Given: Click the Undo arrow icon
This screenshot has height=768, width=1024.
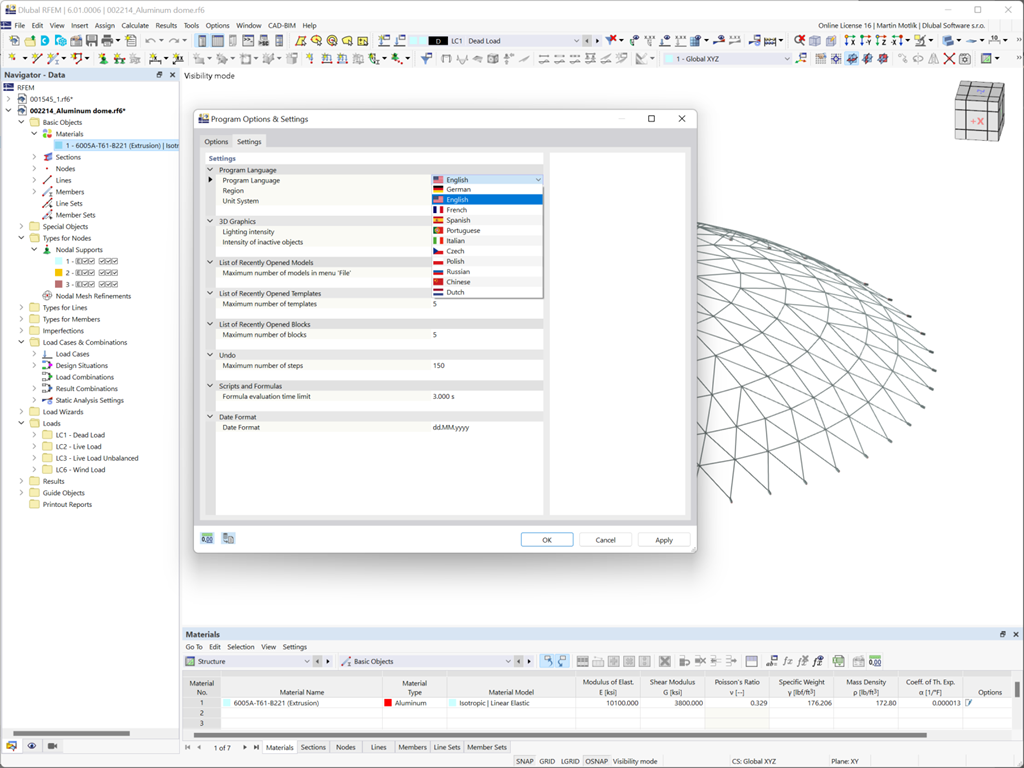Looking at the screenshot, I should (150, 40).
